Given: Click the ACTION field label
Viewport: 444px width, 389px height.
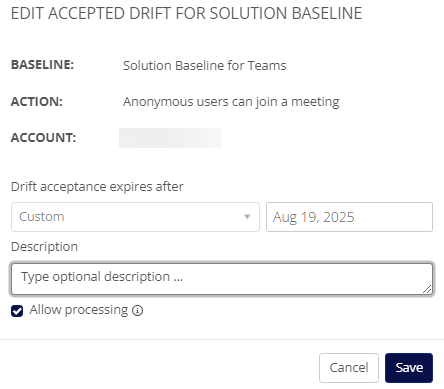Looking at the screenshot, I should point(37,101).
